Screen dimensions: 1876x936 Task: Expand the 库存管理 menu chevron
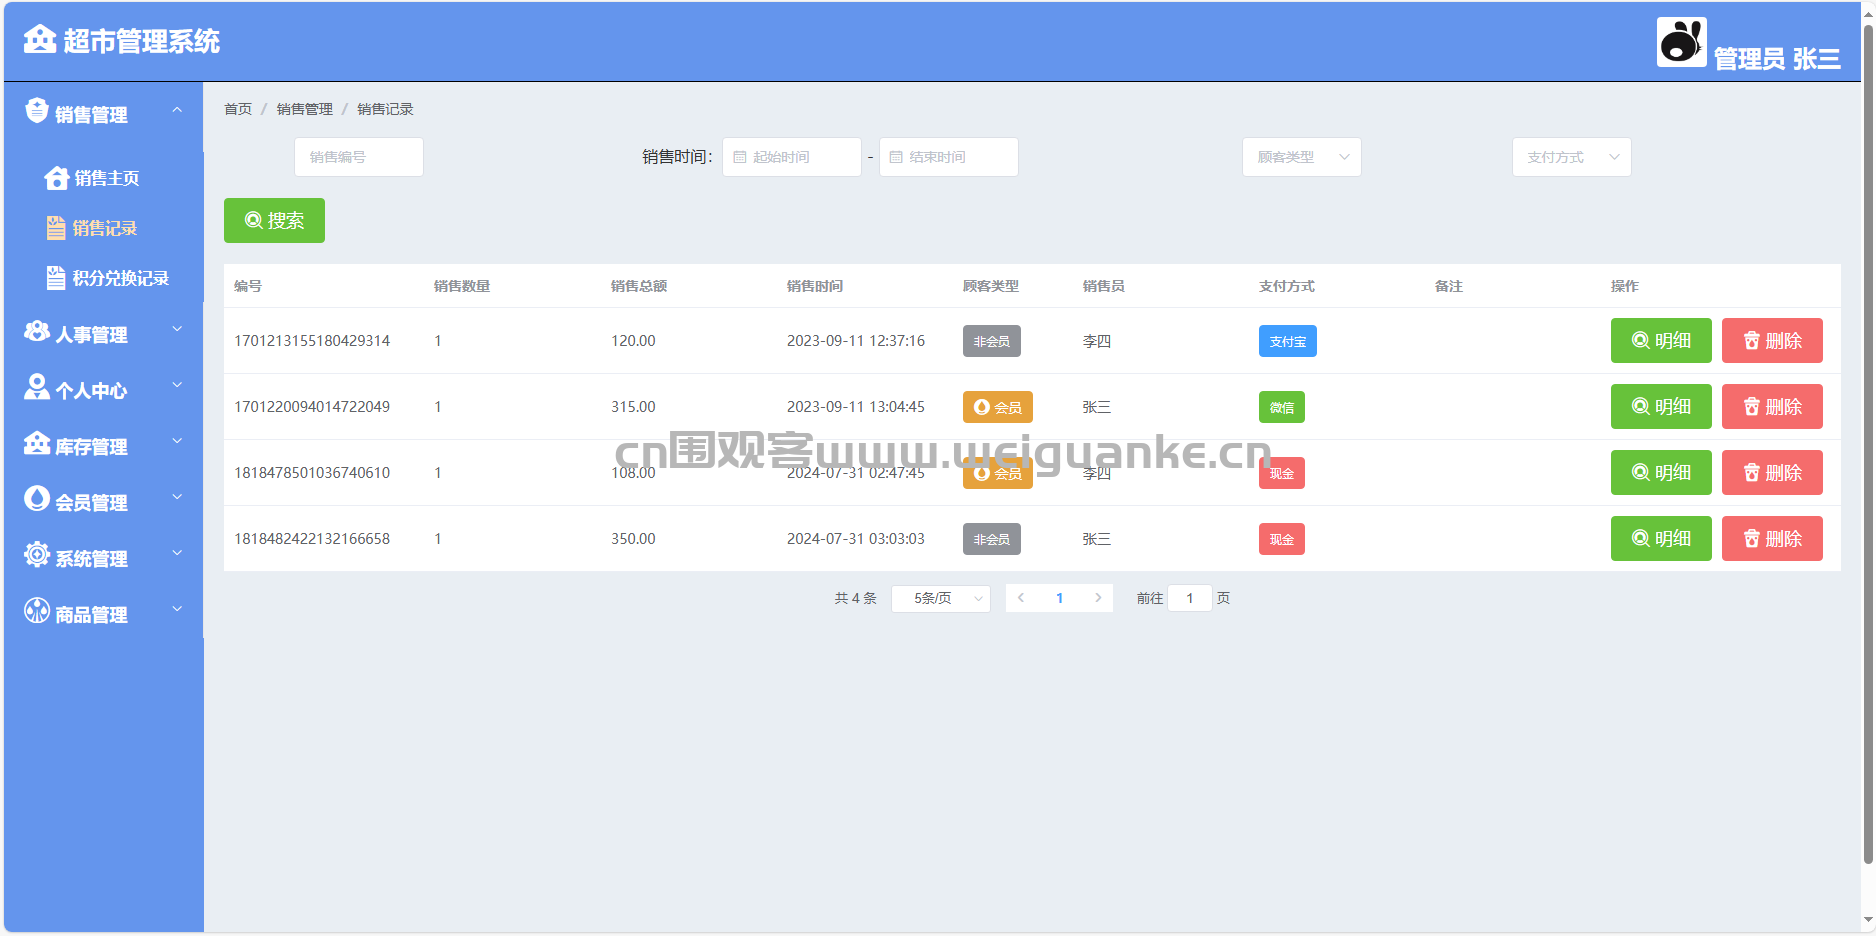[x=177, y=441]
